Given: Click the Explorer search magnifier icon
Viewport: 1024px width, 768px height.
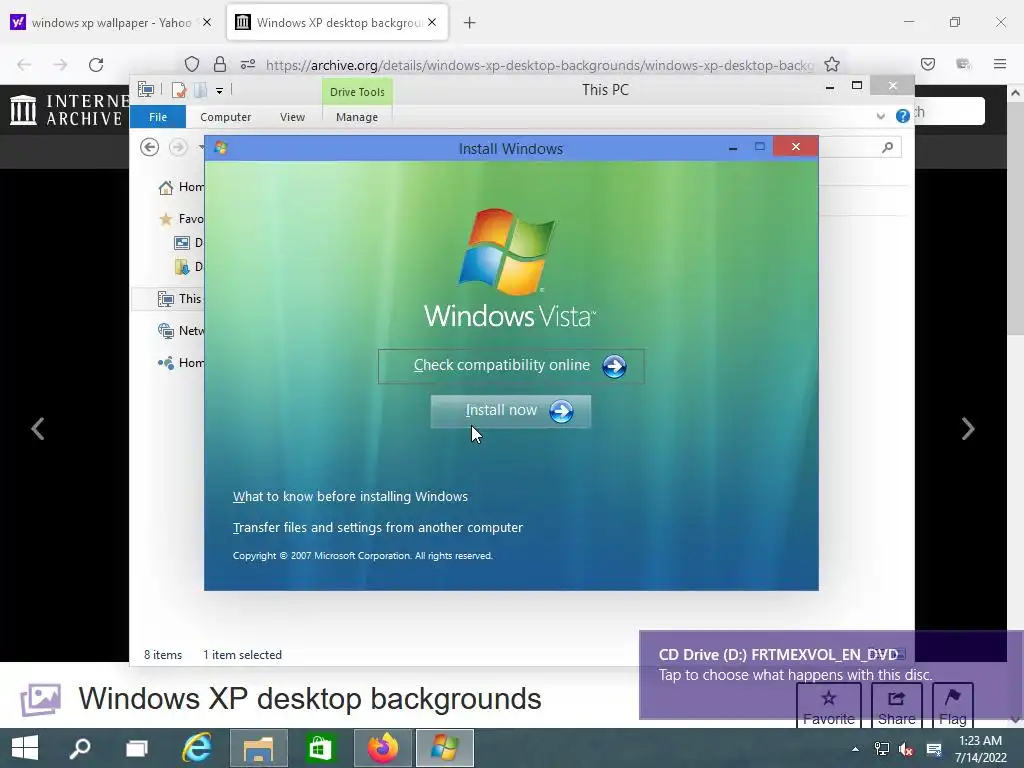Looking at the screenshot, I should click(x=887, y=148).
